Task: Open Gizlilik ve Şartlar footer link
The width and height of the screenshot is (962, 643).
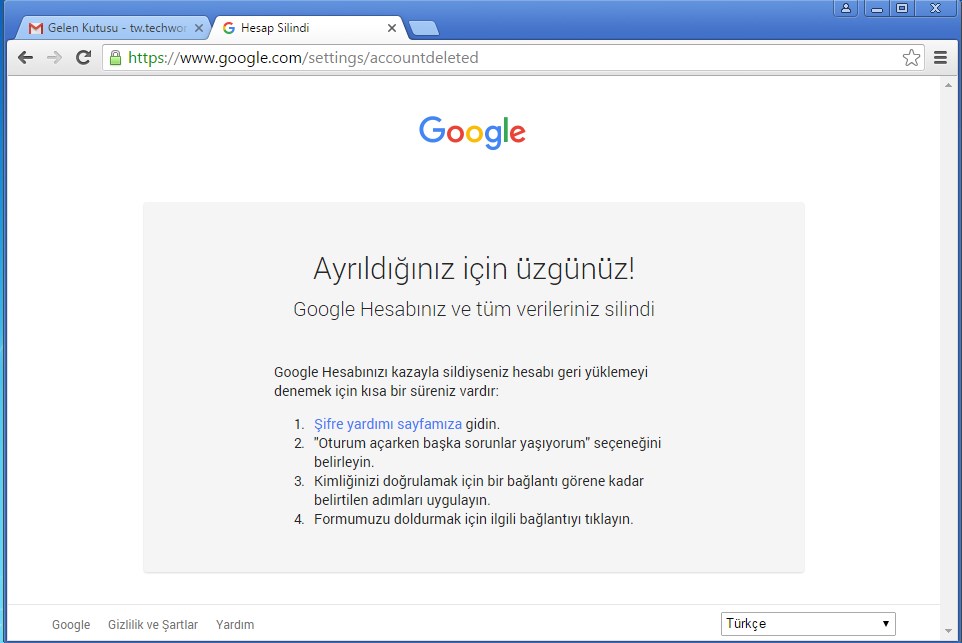Action: [x=153, y=625]
